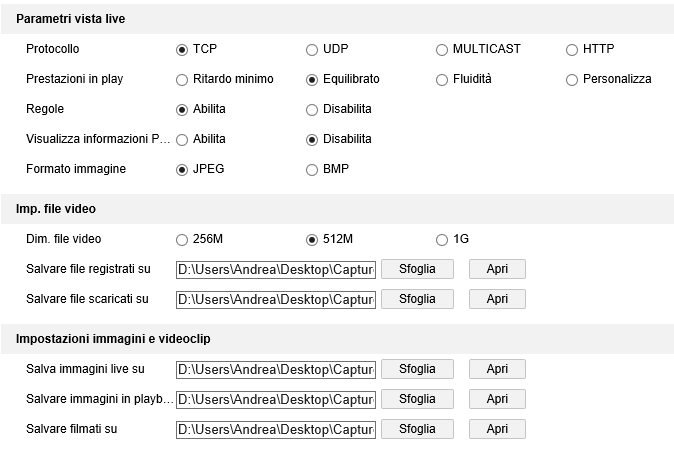The image size is (674, 457).
Task: Click Sfoglia for Salvare immagini in playback
Action: [x=417, y=399]
